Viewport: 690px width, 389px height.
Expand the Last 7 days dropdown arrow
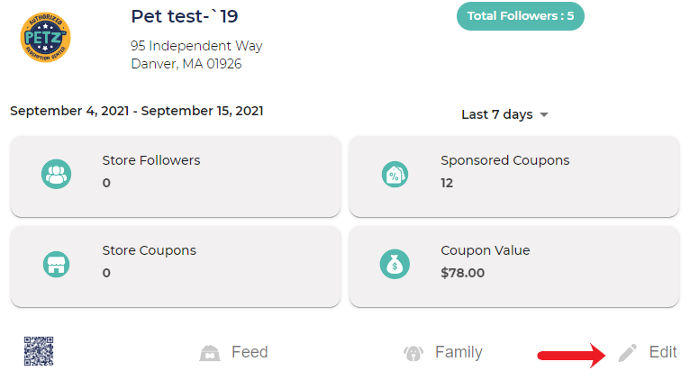(544, 115)
